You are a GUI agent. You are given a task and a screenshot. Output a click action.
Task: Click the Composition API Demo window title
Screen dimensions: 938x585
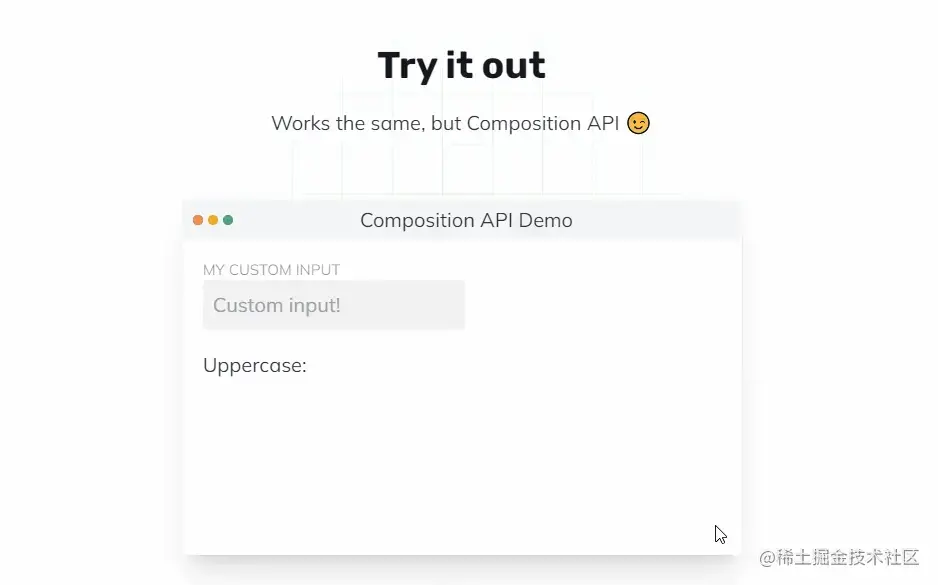(x=466, y=220)
